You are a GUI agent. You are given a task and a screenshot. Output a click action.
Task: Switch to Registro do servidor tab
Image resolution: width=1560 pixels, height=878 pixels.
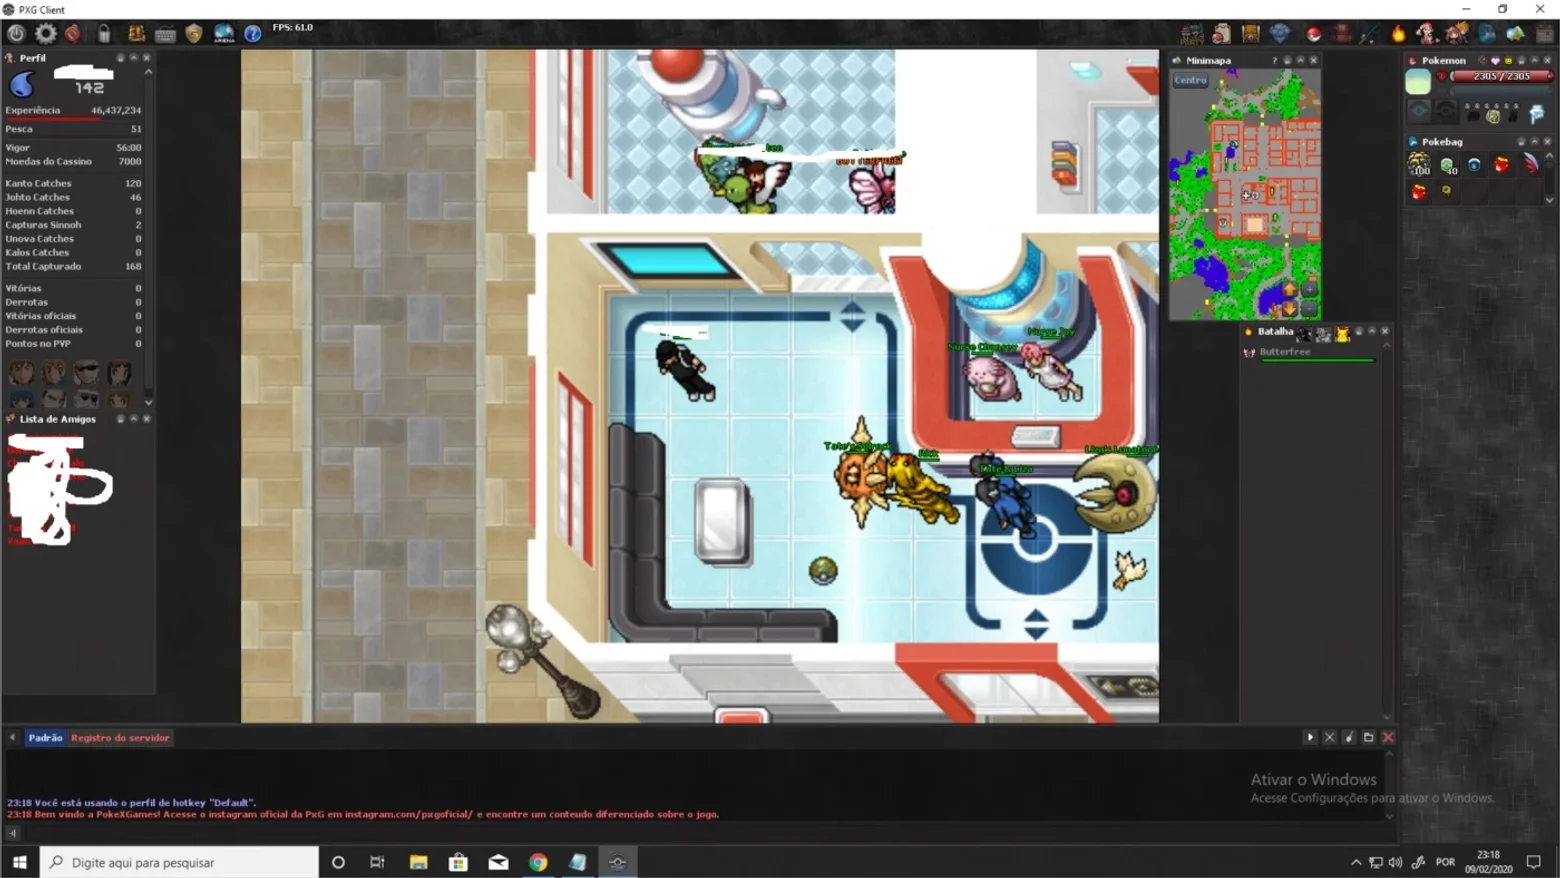click(120, 738)
